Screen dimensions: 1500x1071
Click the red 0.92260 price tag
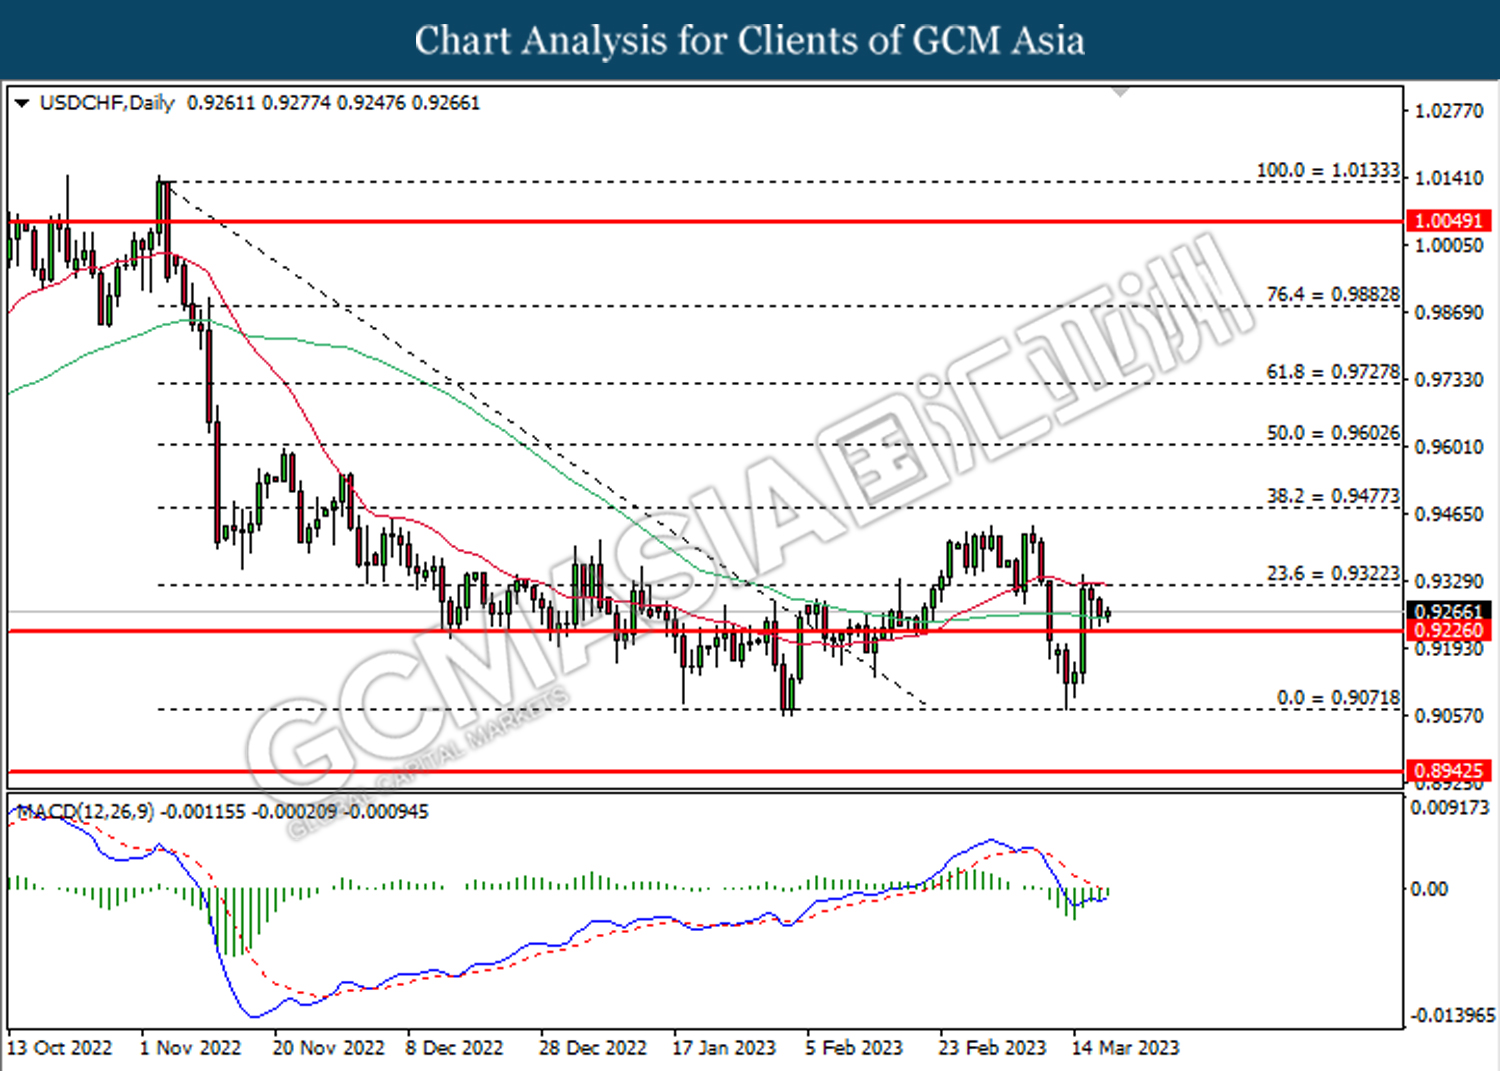pos(1449,631)
